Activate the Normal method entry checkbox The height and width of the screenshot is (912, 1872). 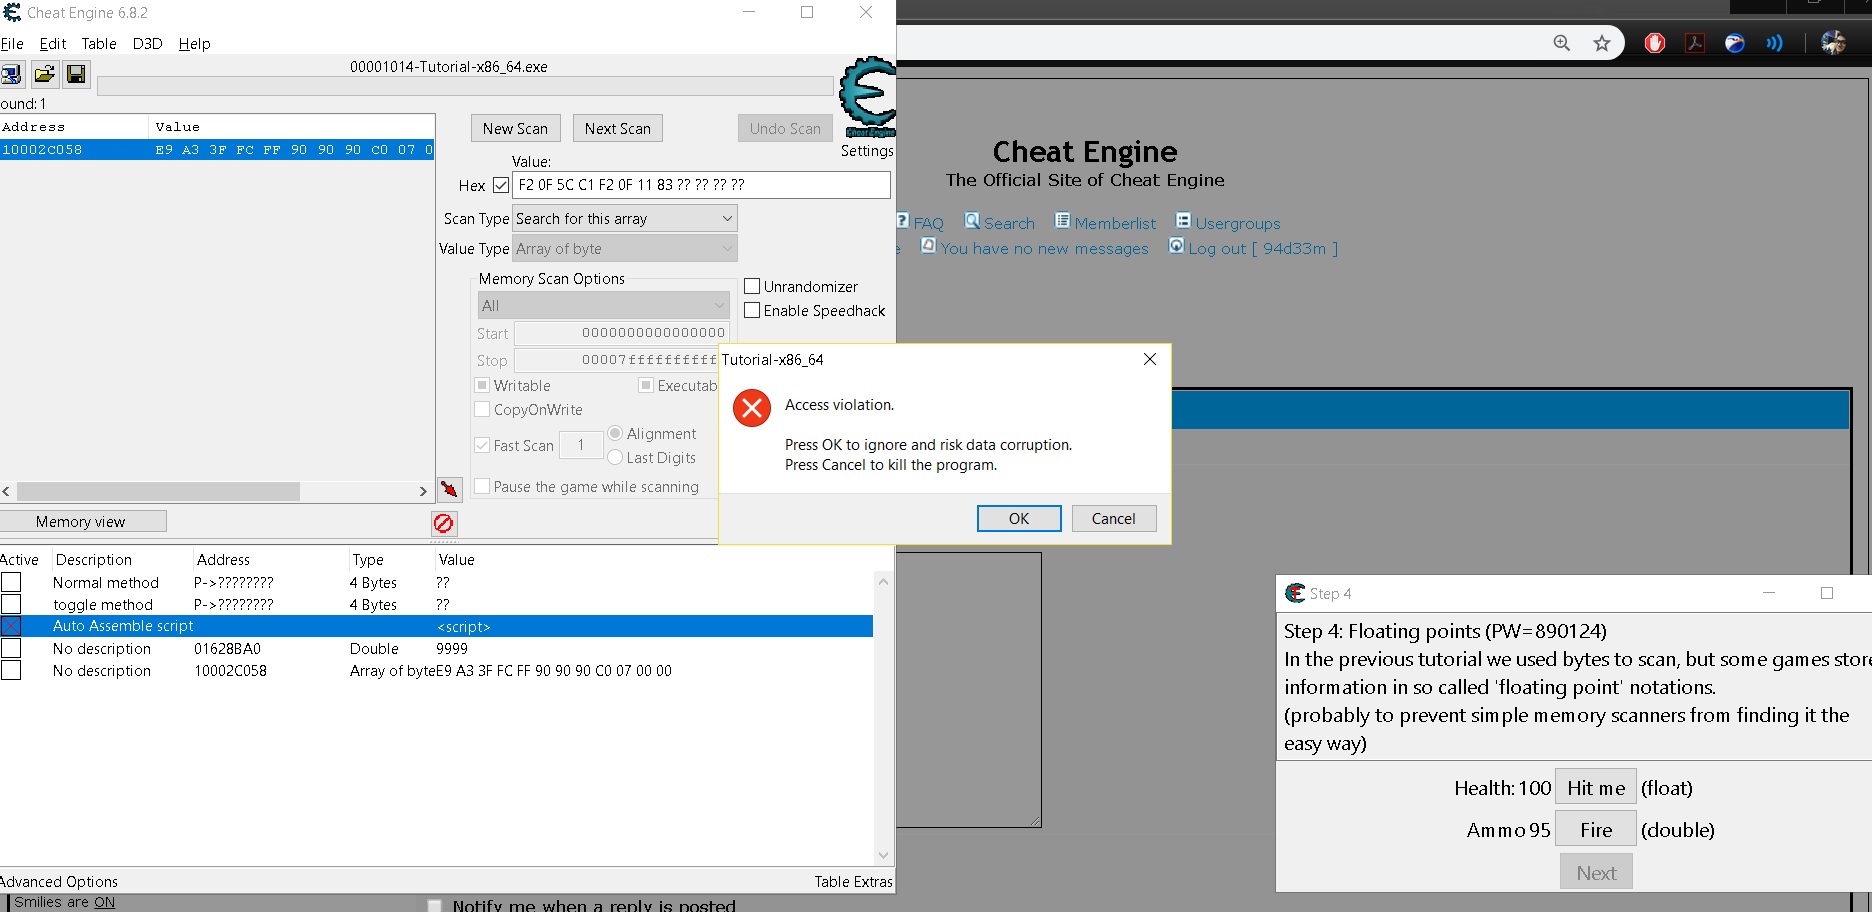(x=11, y=582)
